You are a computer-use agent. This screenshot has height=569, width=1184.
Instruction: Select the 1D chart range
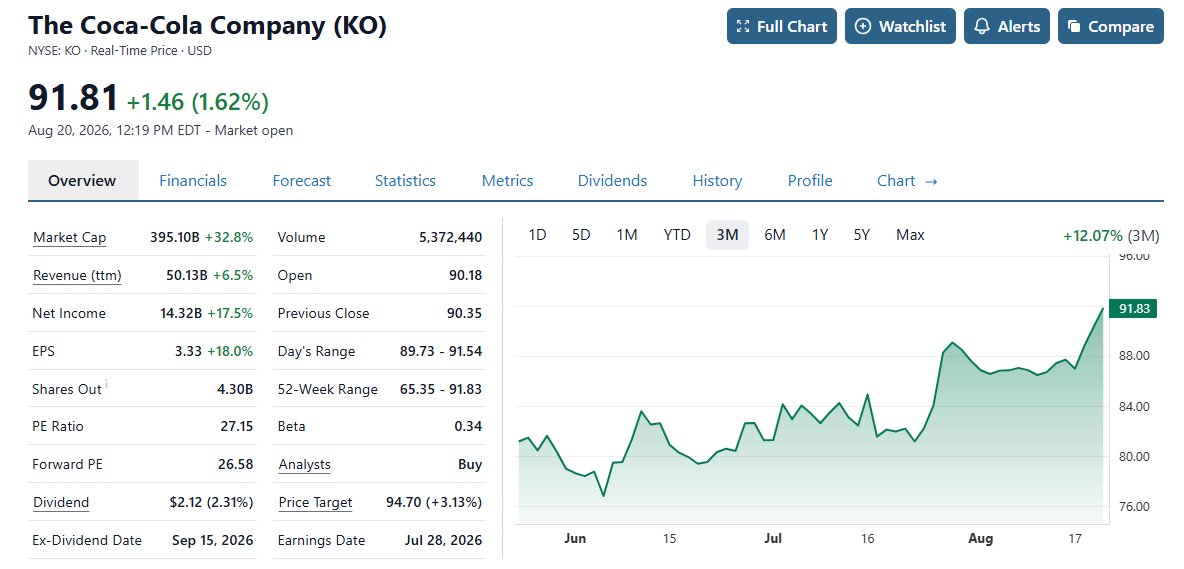pyautogui.click(x=537, y=235)
